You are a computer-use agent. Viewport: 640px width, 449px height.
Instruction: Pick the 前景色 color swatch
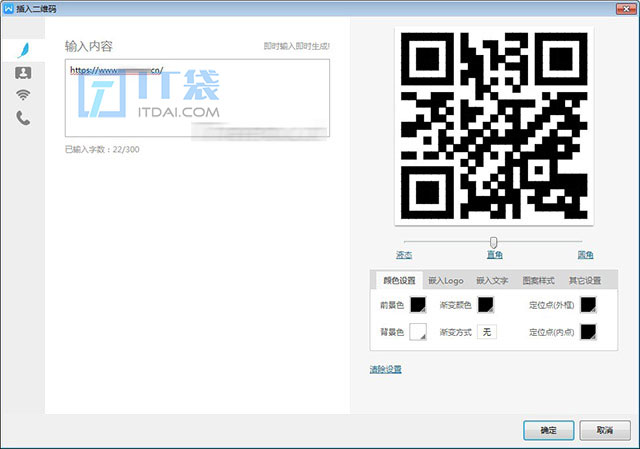[x=418, y=305]
